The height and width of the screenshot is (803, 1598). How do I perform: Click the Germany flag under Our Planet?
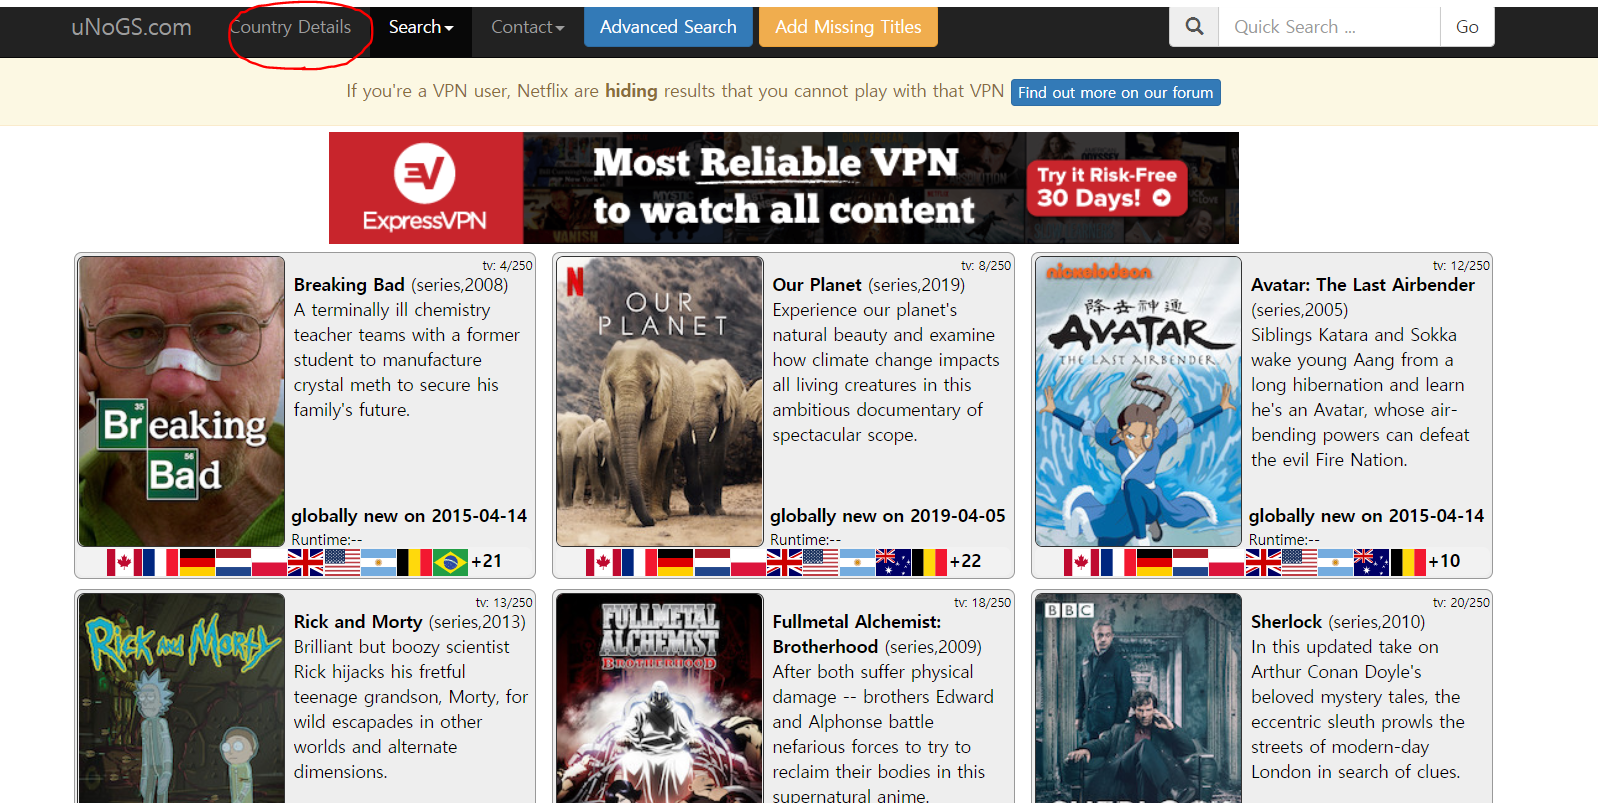tap(675, 562)
